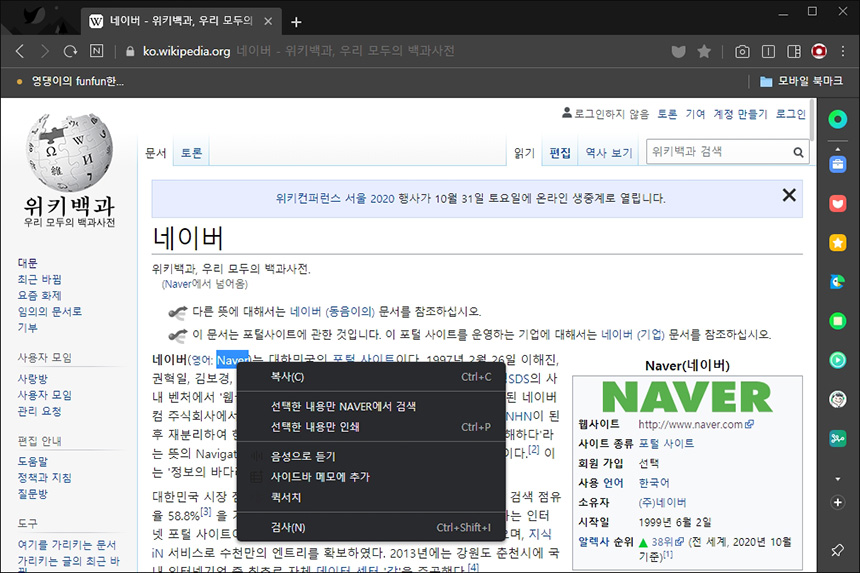
Task: Reload the page with the refresh icon
Action: pos(70,52)
